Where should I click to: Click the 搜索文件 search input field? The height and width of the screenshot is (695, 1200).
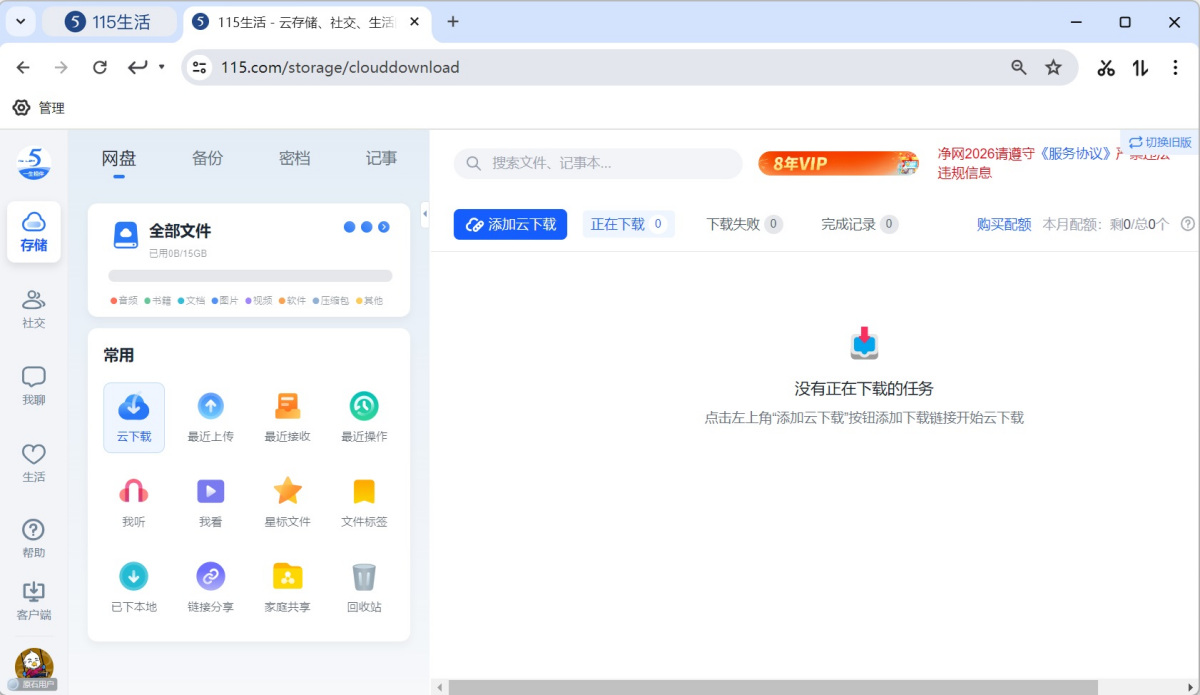[610, 163]
